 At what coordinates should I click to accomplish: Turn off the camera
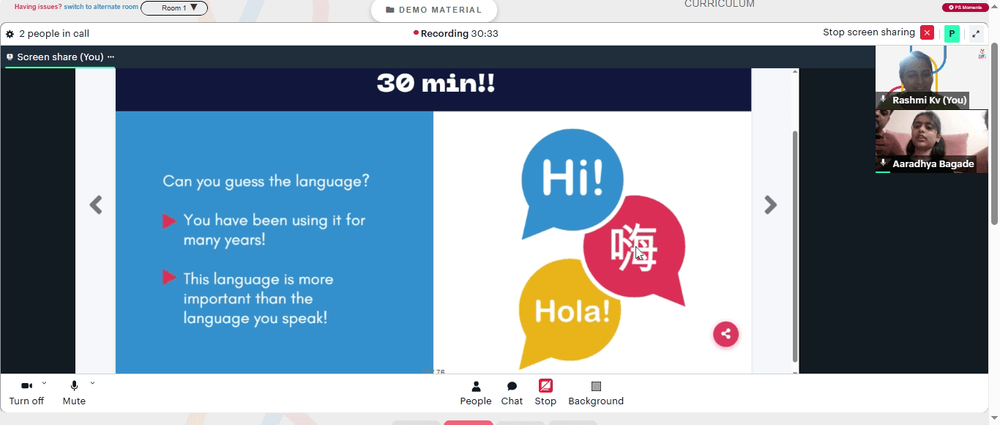[27, 392]
